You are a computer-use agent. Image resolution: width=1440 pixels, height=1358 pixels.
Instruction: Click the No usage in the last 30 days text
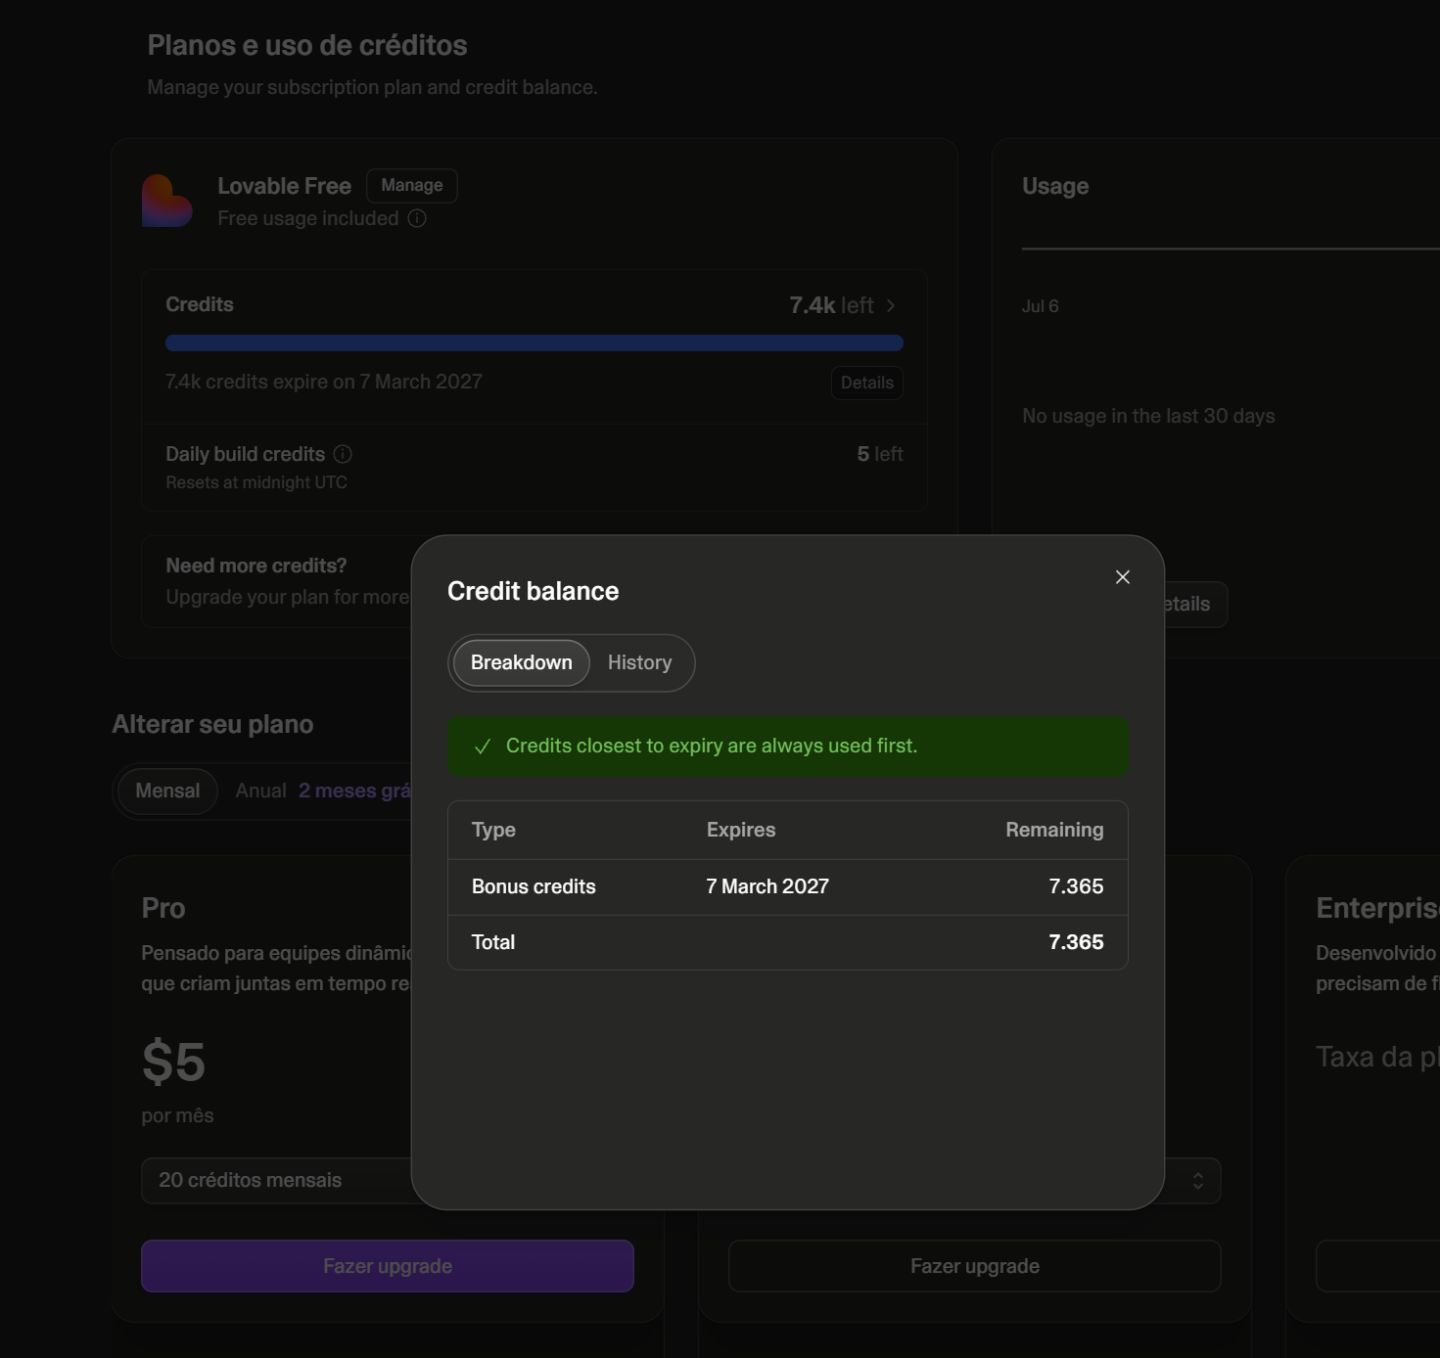coord(1148,416)
